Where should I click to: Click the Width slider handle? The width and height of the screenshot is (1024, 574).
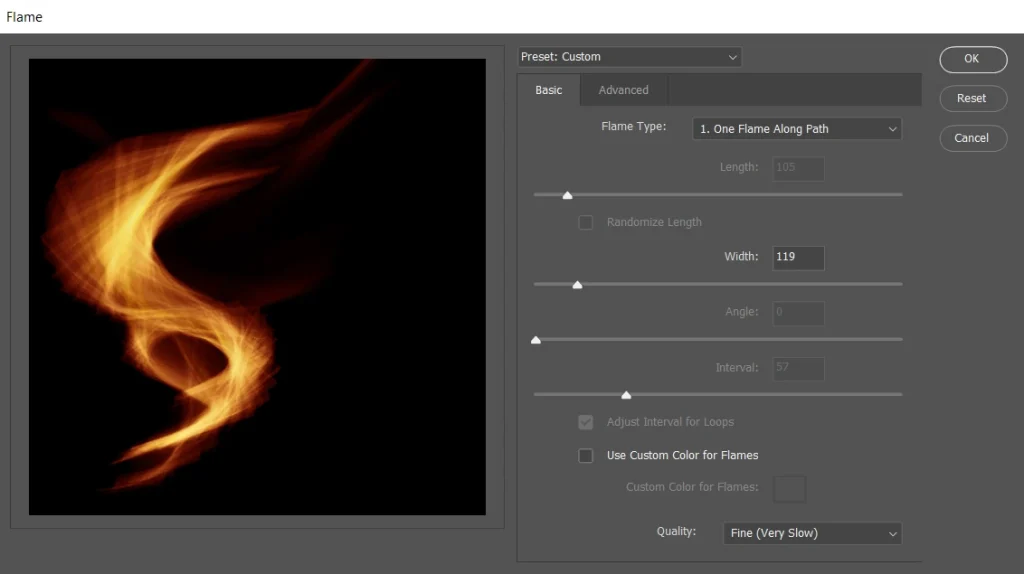coord(577,285)
